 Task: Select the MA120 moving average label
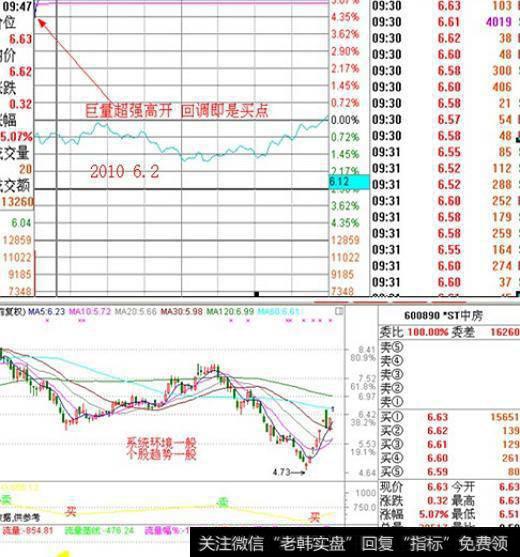pos(230,312)
